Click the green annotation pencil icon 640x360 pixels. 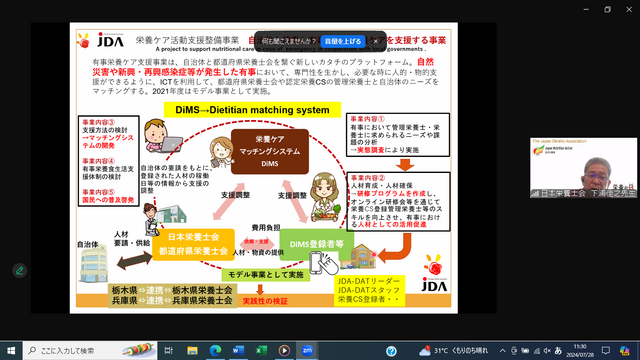coord(19,270)
